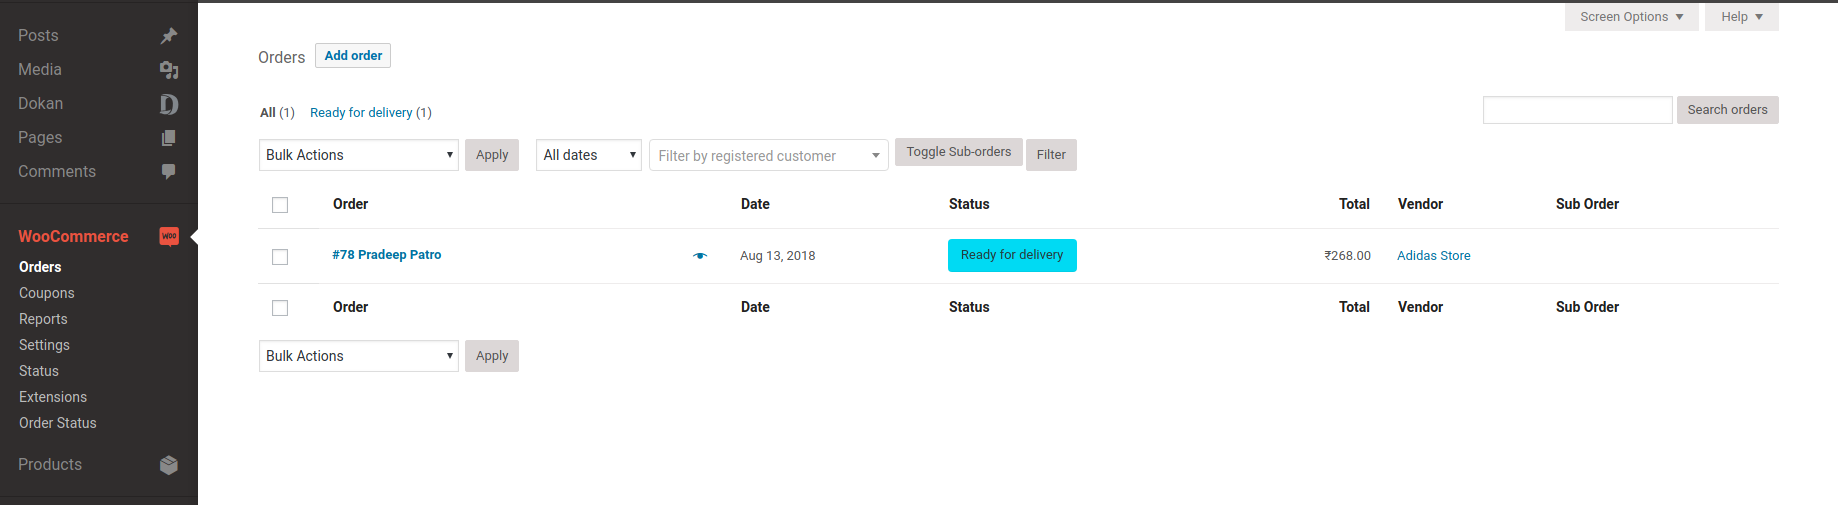Click the WooCommerce logo icon
The width and height of the screenshot is (1838, 505).
169,237
